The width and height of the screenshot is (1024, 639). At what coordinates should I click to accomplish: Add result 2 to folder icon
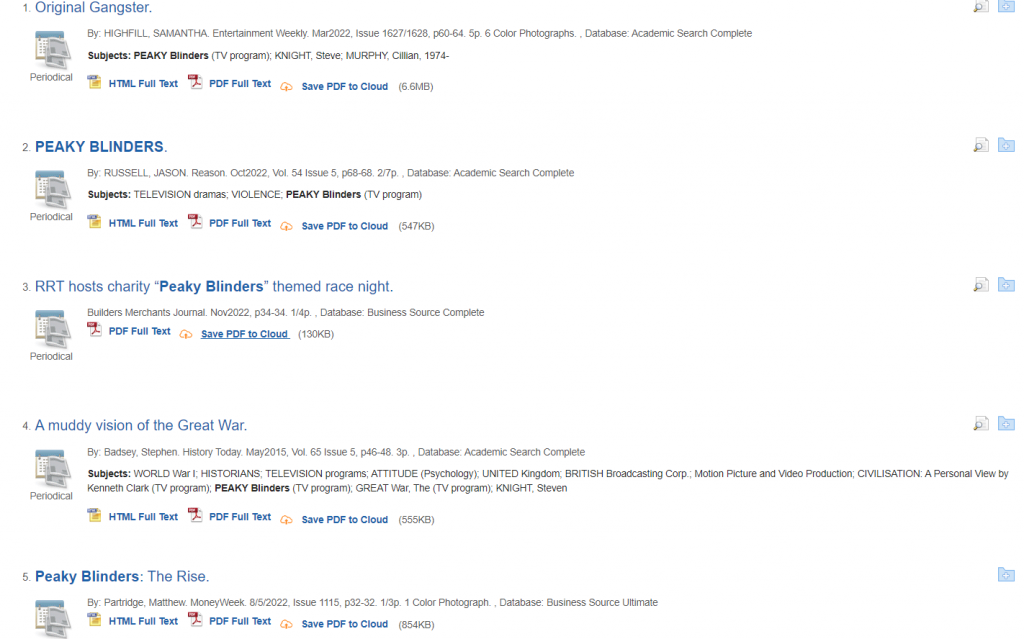(x=1006, y=145)
